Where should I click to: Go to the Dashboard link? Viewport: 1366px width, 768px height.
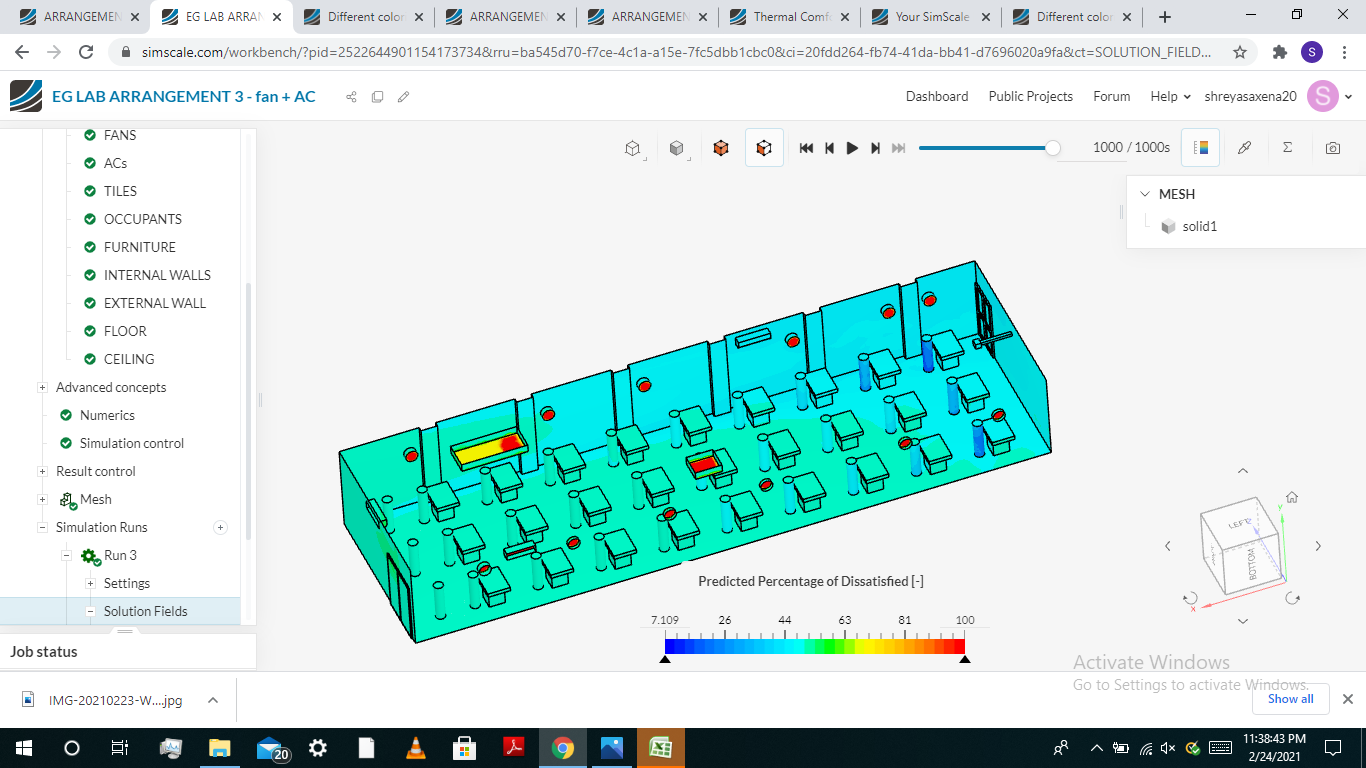pos(936,97)
